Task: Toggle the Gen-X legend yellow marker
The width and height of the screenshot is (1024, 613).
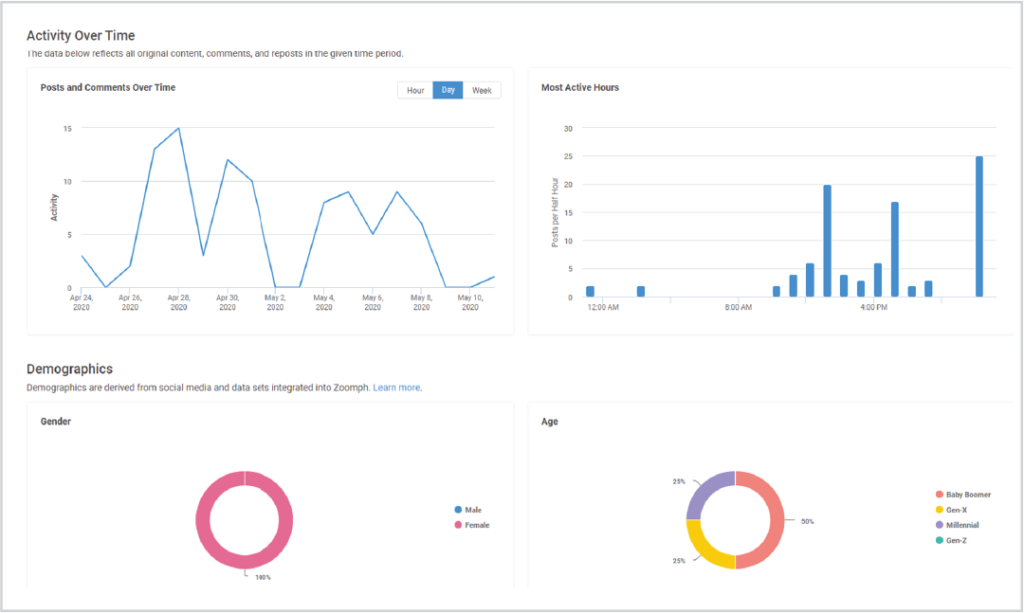Action: 939,510
